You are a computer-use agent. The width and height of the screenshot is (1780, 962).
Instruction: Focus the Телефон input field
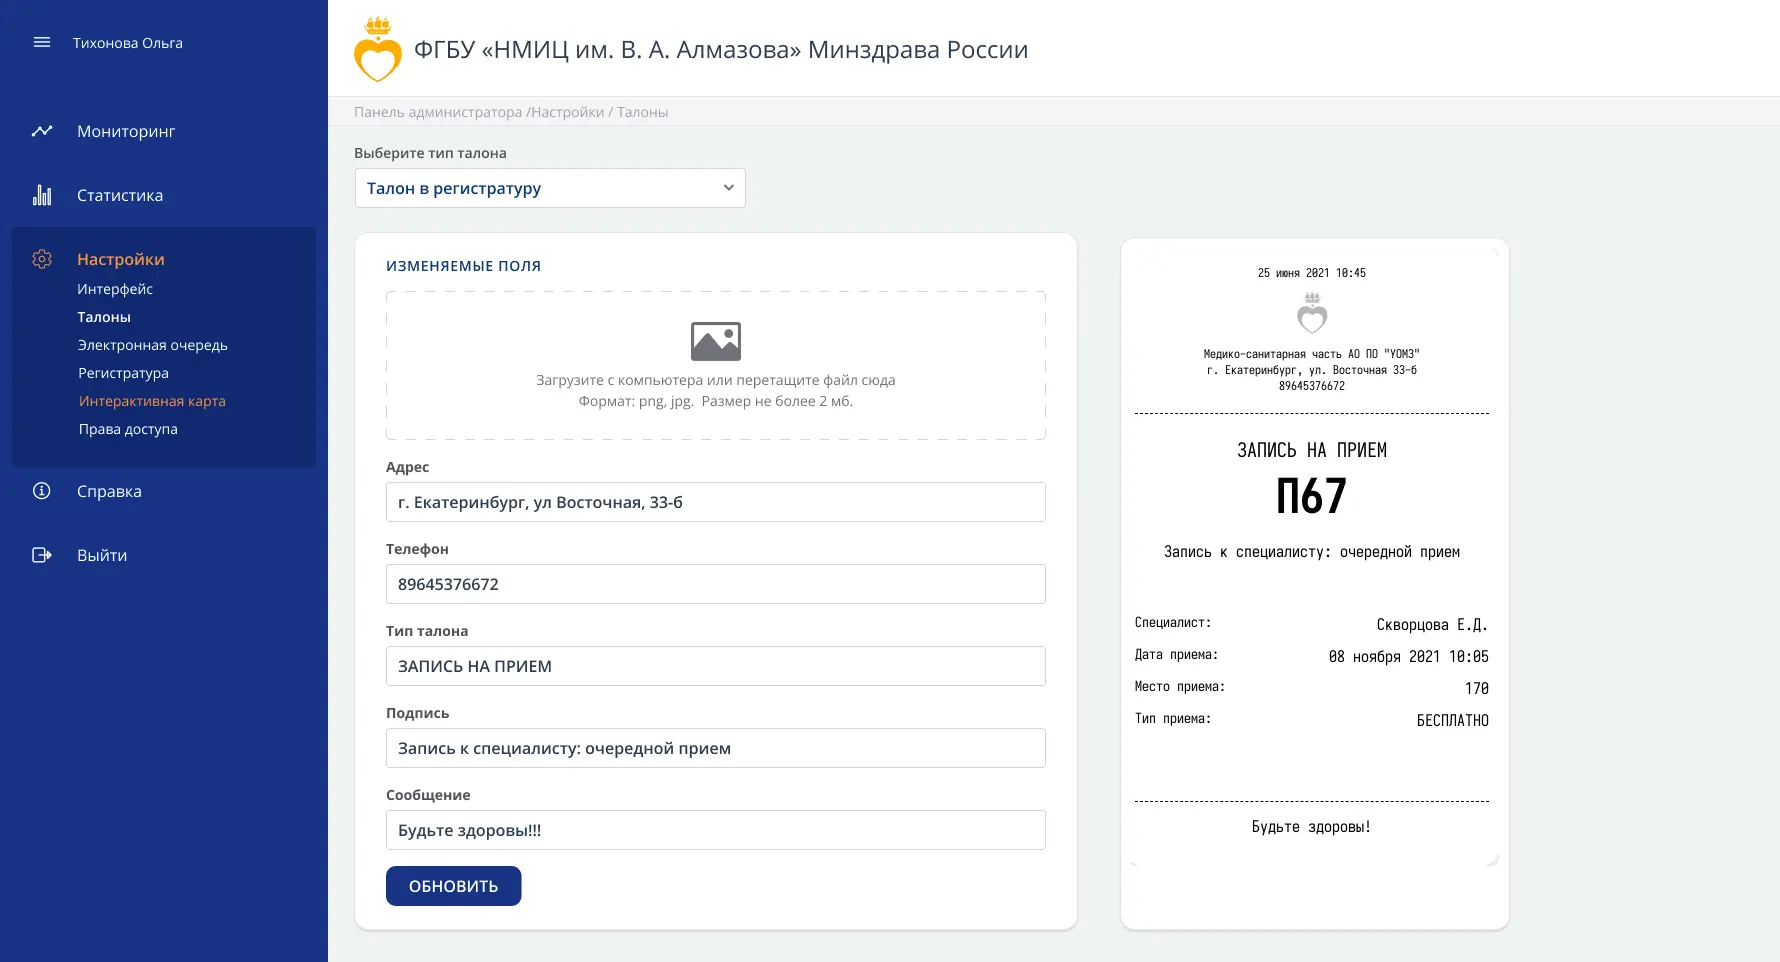(x=716, y=584)
